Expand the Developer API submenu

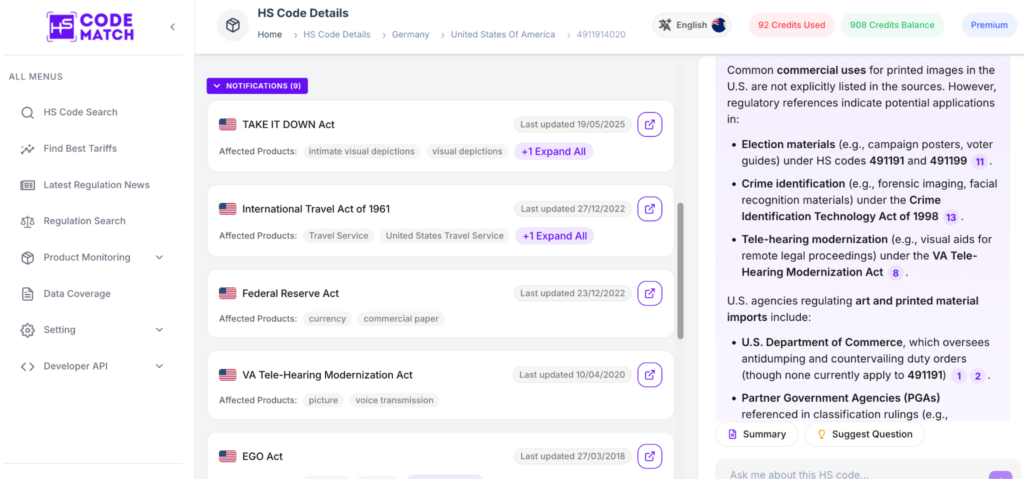pos(159,366)
